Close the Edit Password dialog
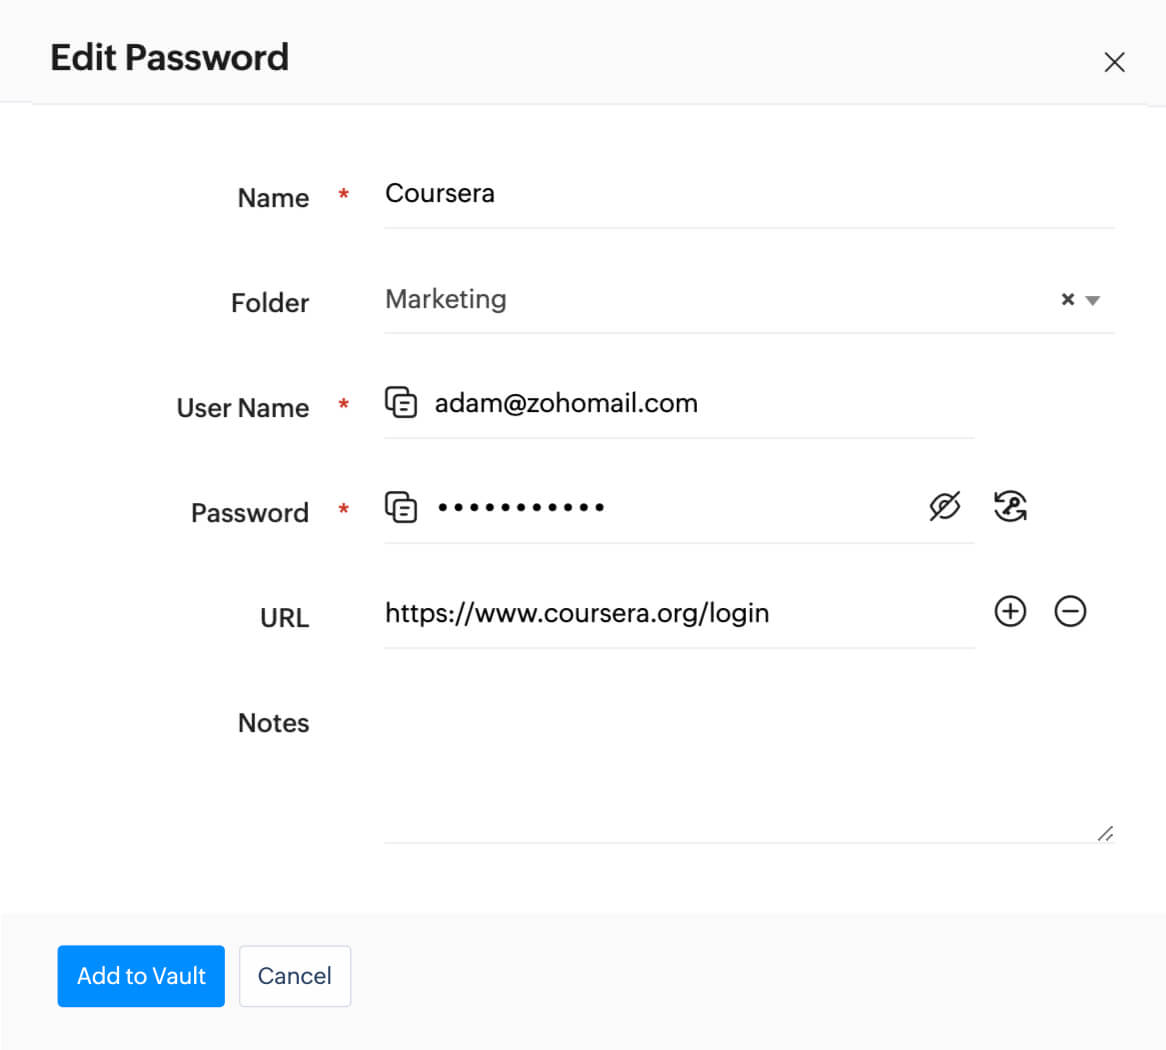Screen dimensions: 1166x1050 click(x=1114, y=61)
